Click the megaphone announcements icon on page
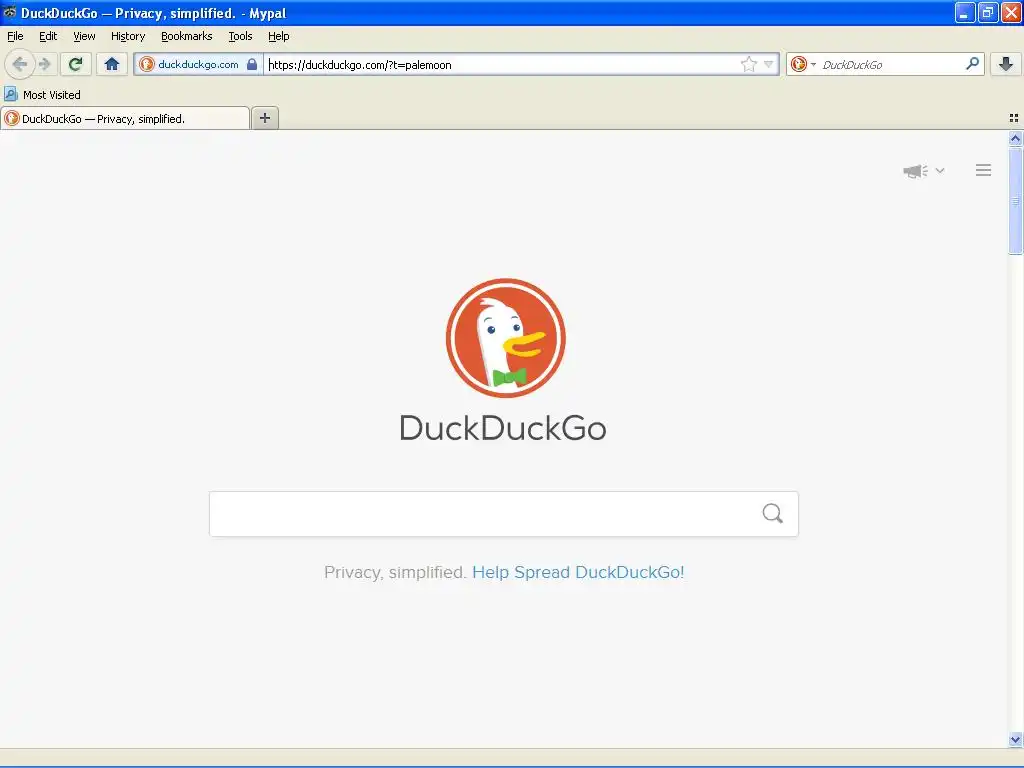 coord(915,171)
